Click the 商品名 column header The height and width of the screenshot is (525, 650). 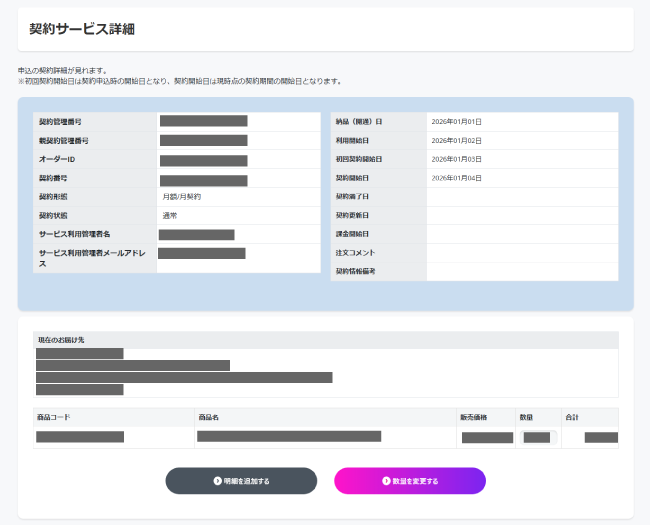click(x=209, y=417)
